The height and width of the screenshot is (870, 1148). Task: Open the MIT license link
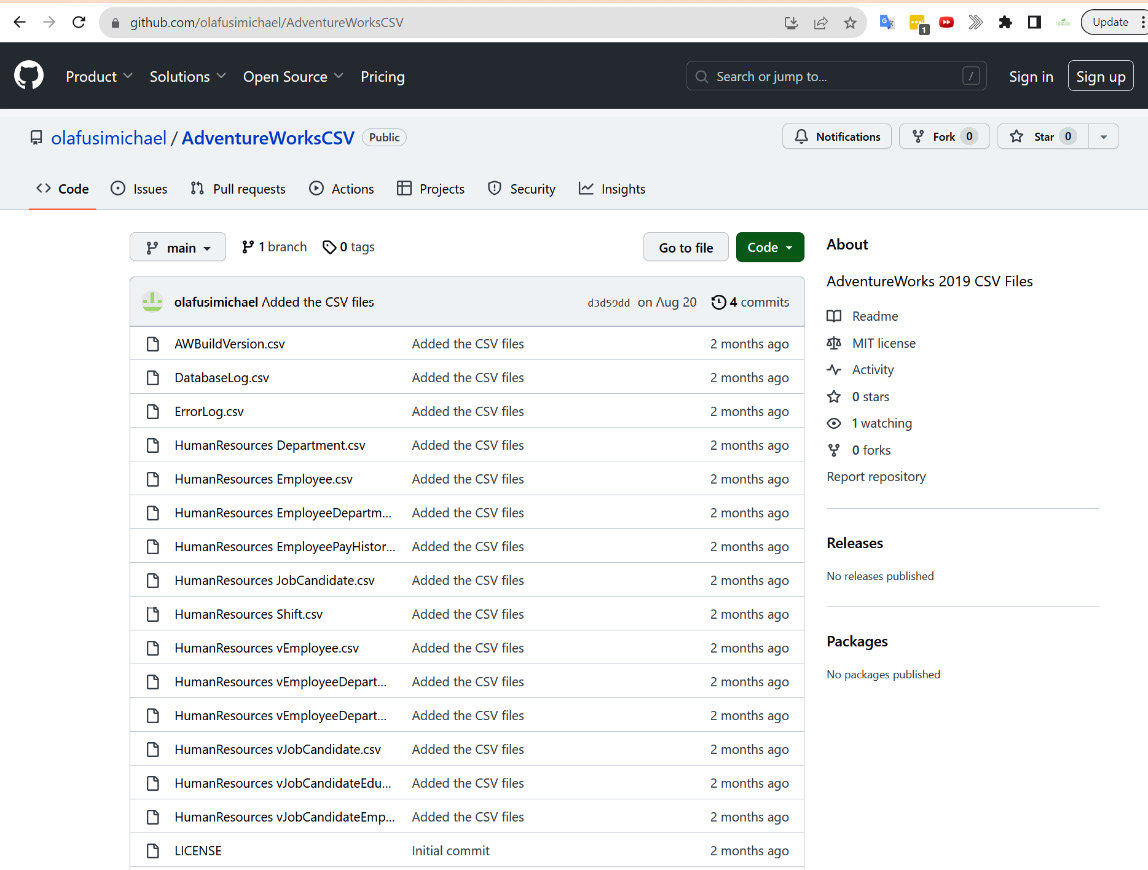pyautogui.click(x=883, y=343)
